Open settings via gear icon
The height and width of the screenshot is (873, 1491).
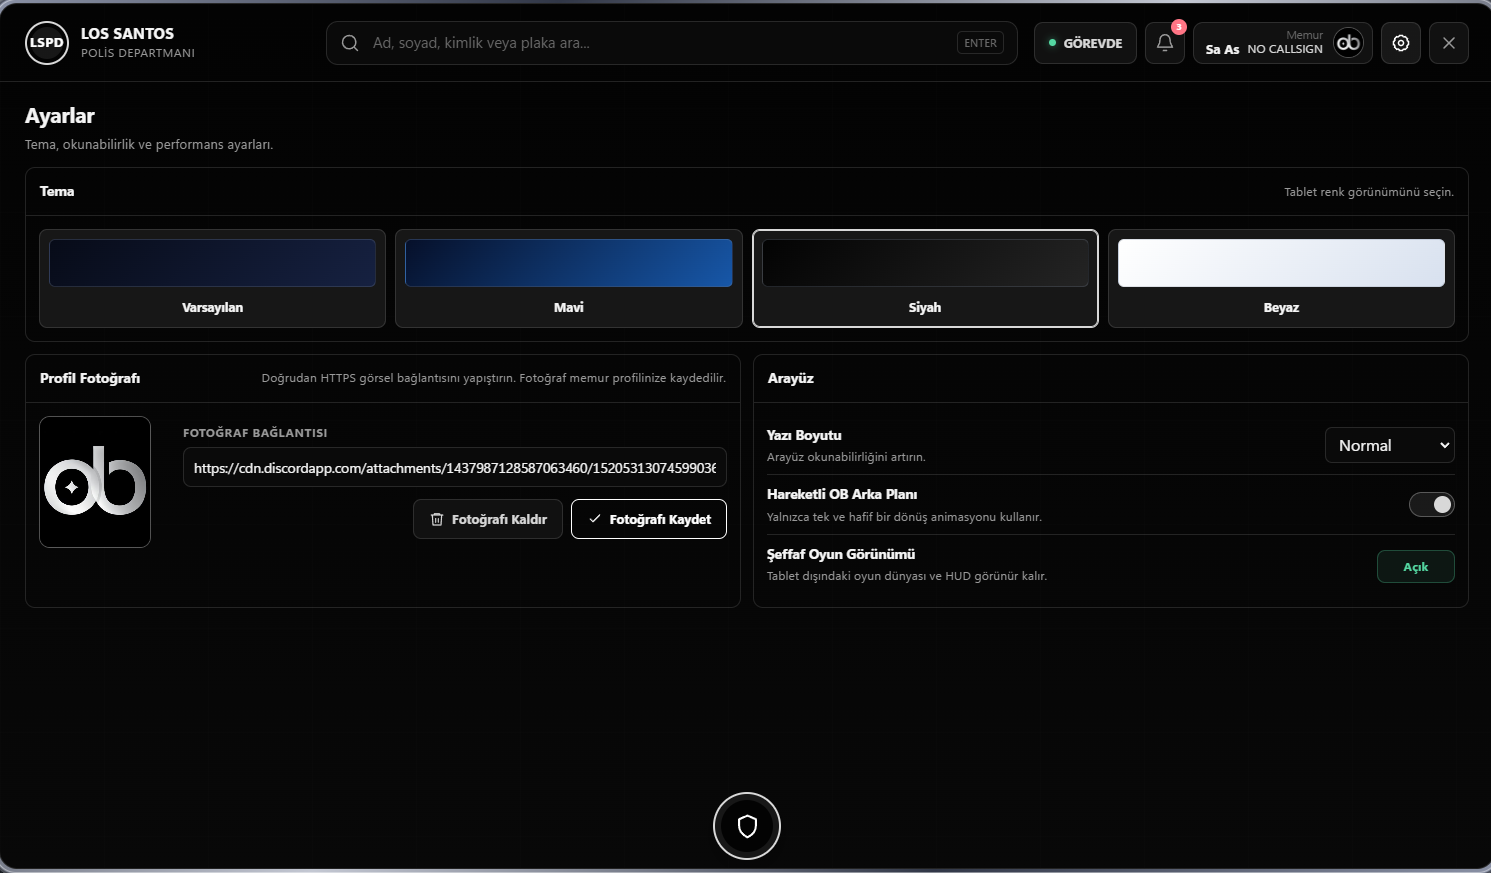coord(1401,43)
